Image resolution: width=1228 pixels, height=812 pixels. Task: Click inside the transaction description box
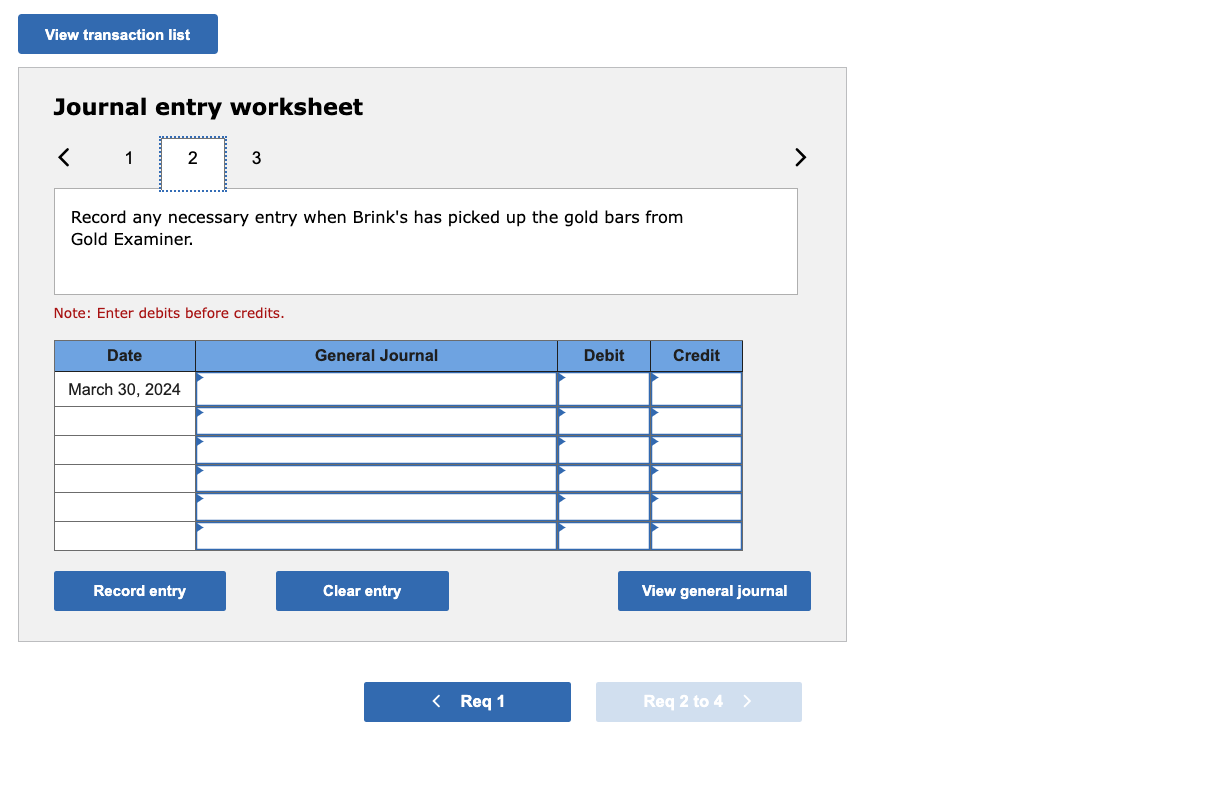click(x=425, y=240)
